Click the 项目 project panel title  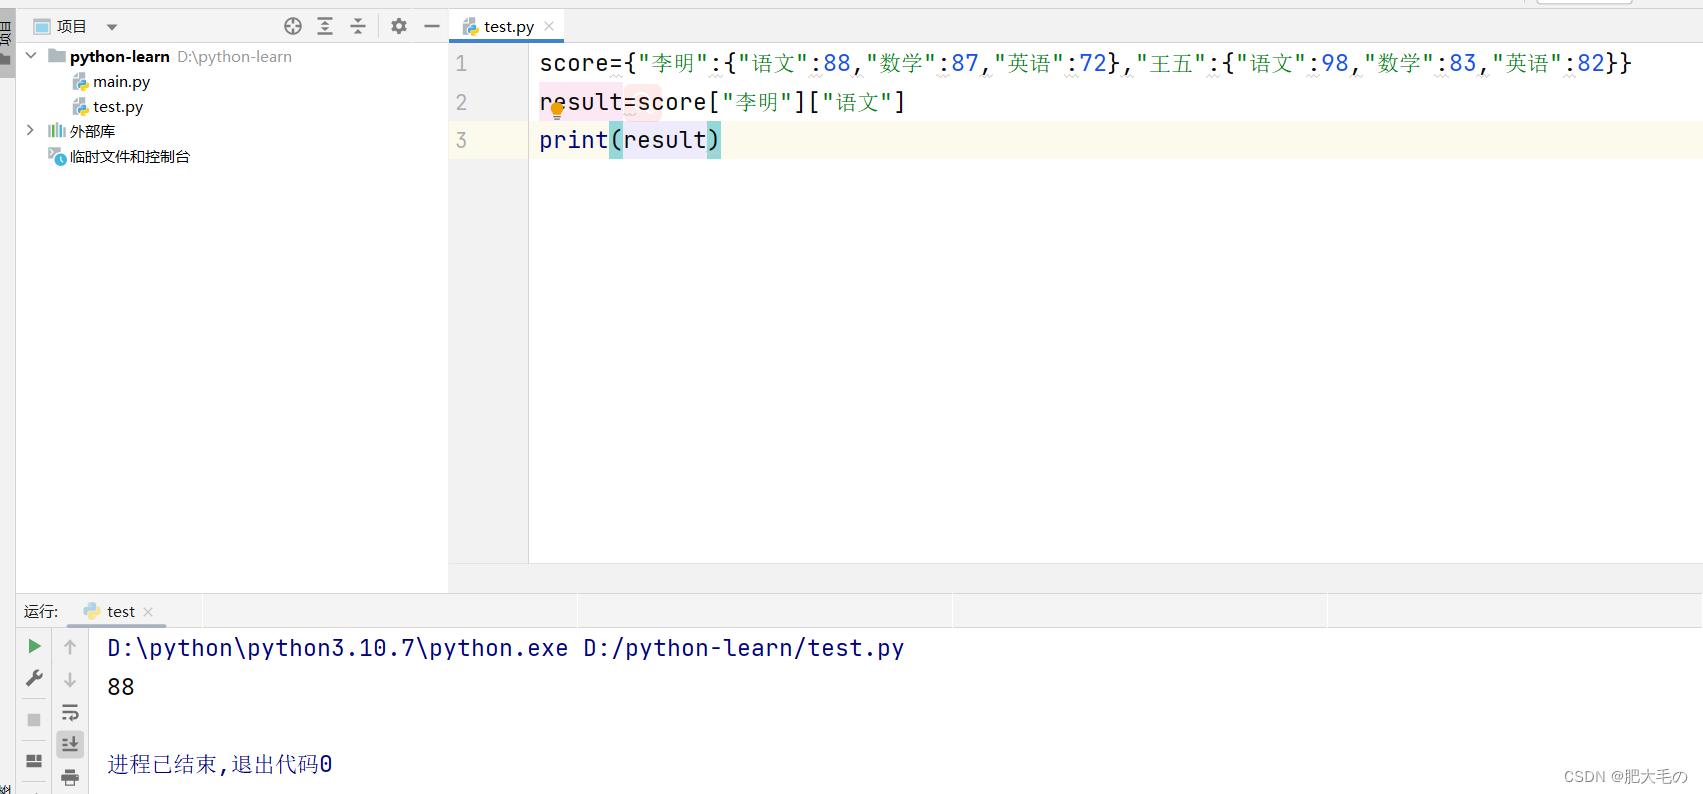click(x=71, y=27)
